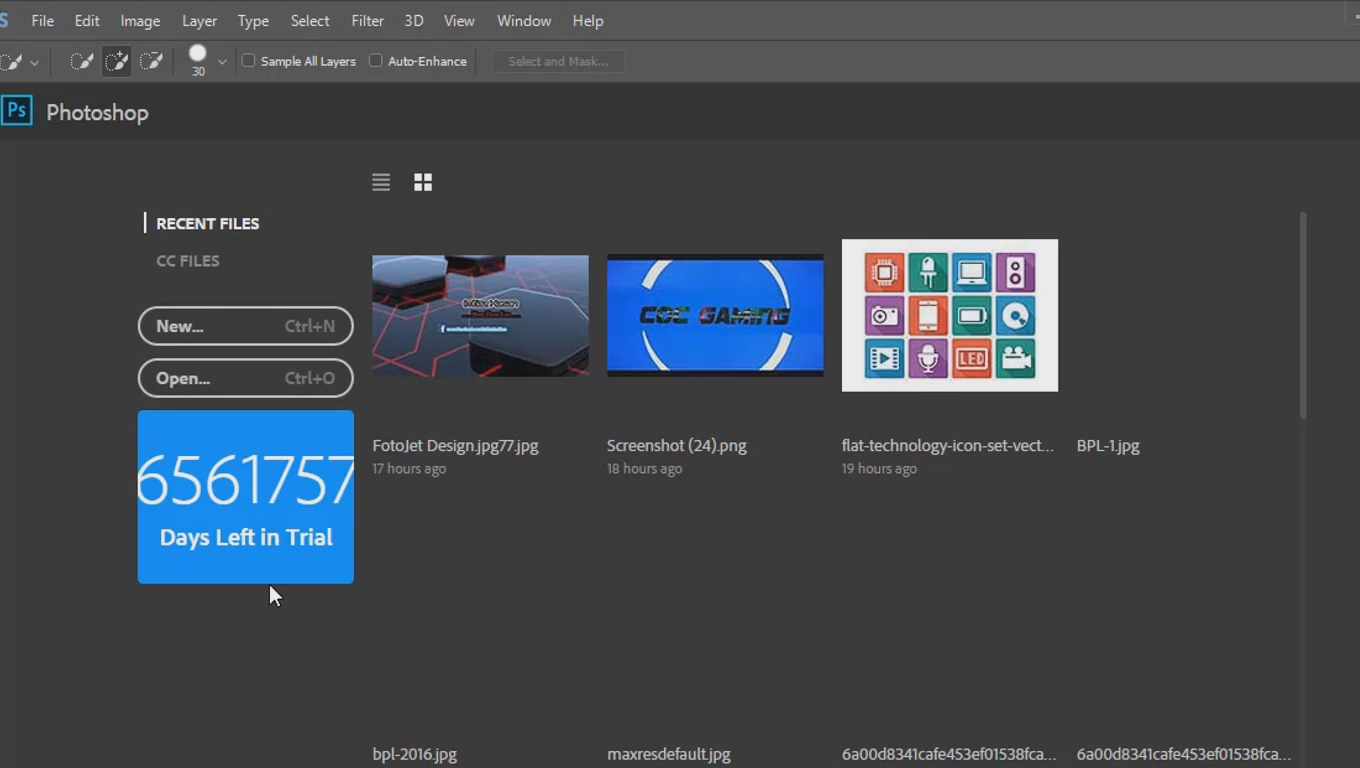
Task: Click the maxresdefault.jpg file name
Action: pos(669,754)
